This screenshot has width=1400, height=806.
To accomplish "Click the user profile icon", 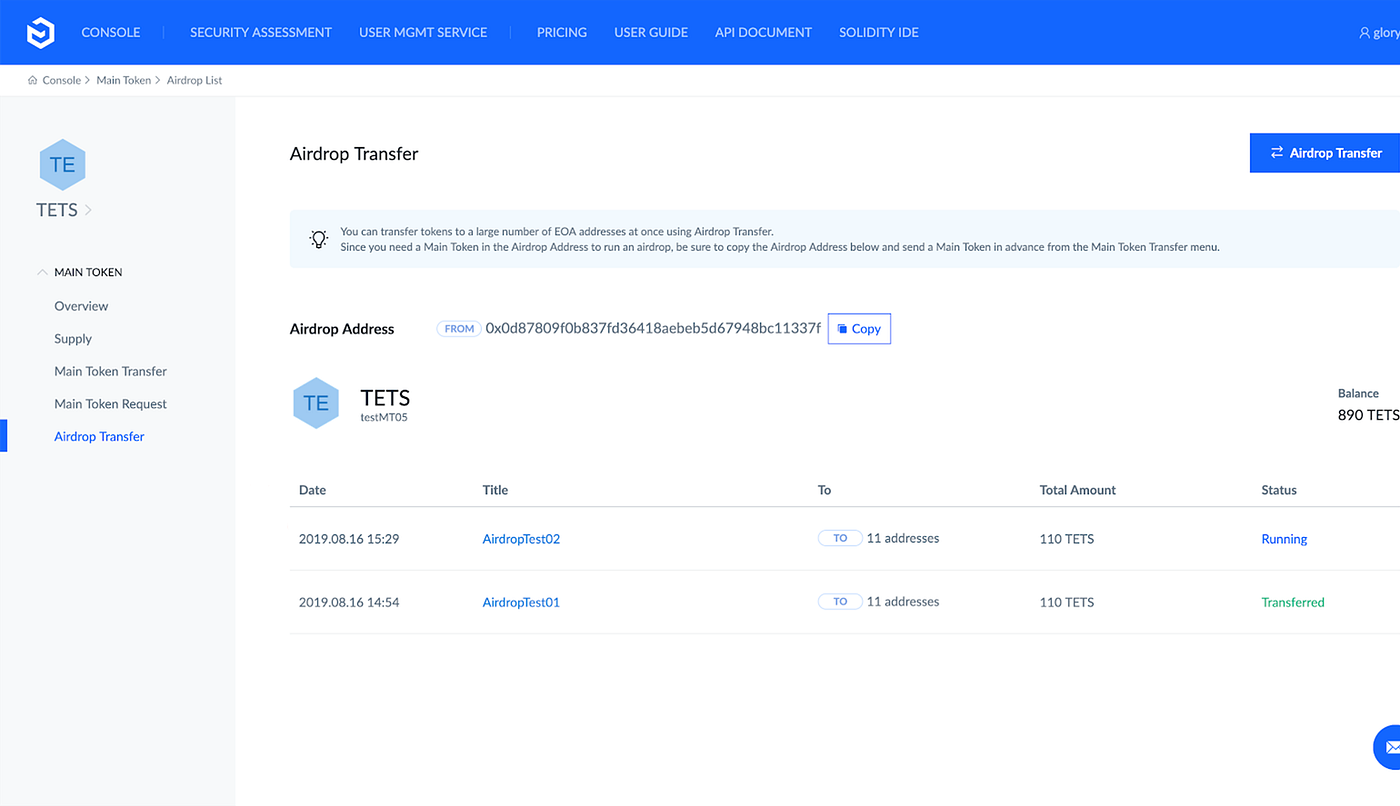I will [1364, 33].
